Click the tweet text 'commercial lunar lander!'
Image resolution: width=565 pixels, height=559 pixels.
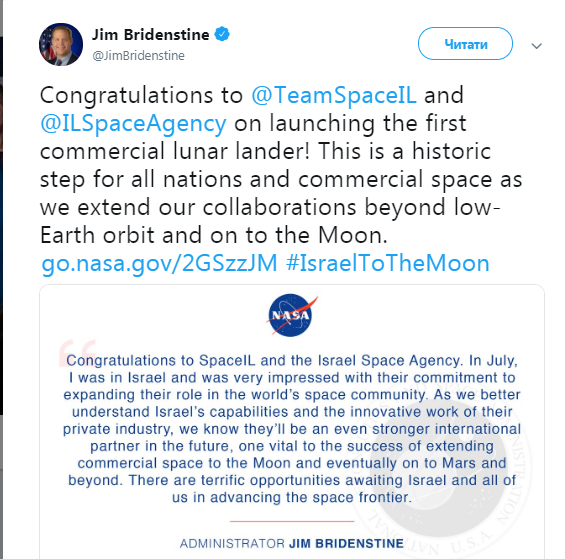[x=174, y=151]
